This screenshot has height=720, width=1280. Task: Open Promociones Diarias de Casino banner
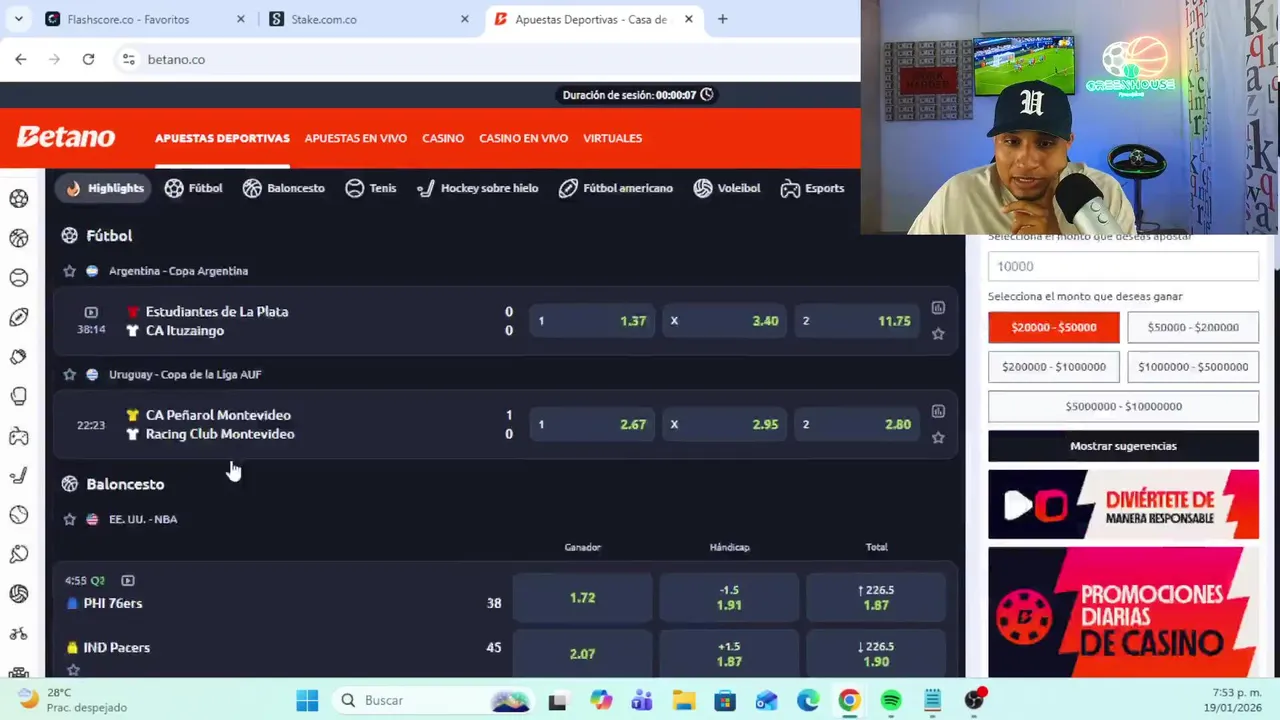click(x=1123, y=612)
